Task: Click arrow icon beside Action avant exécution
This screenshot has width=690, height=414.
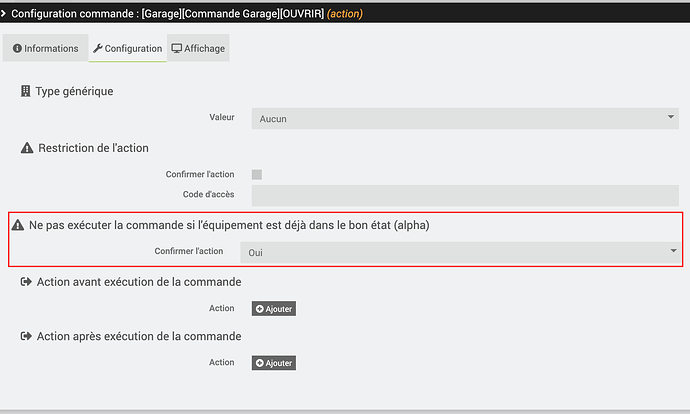Action: point(26,282)
